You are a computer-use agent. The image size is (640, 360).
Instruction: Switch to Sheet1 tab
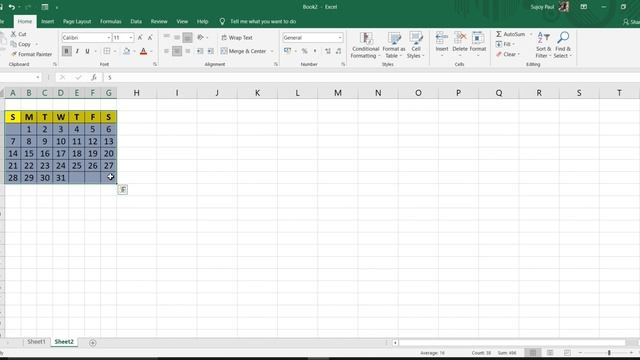36,342
